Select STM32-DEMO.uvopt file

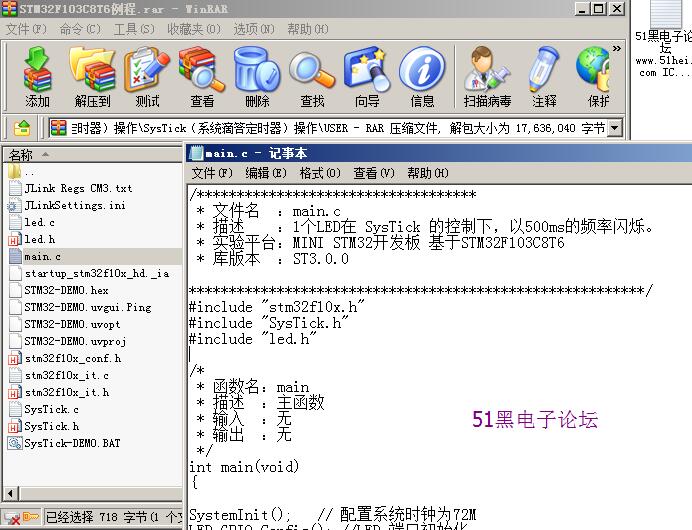(x=72, y=324)
